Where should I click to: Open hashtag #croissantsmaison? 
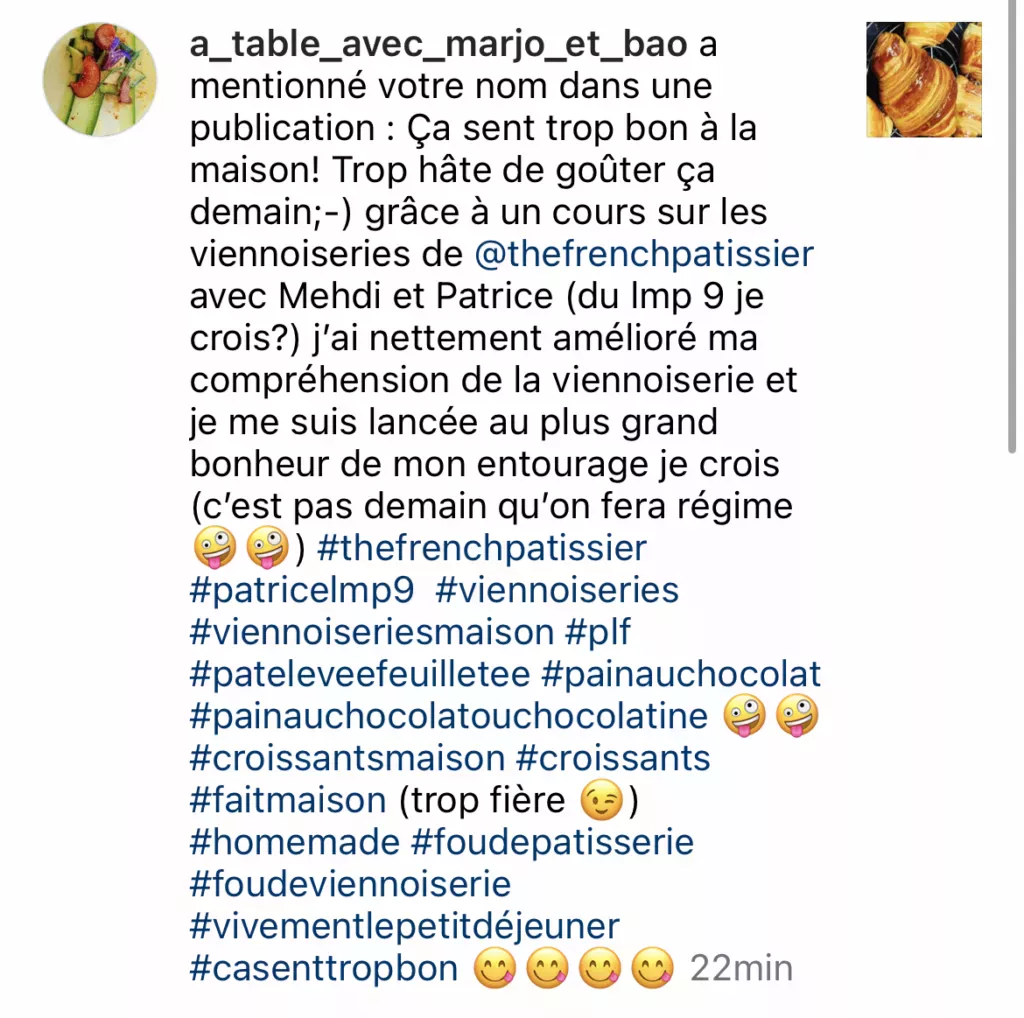tap(347, 758)
